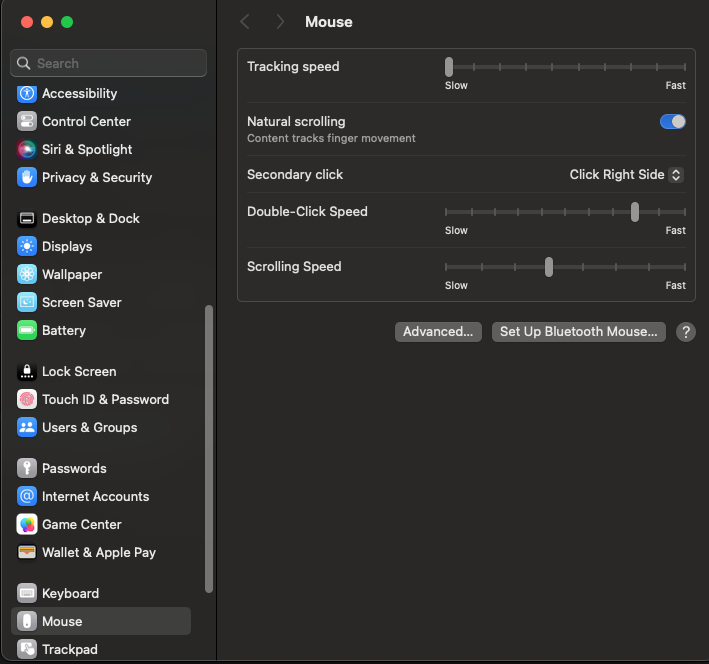Viewport: 709px width, 664px height.
Task: Click the Advanced... button
Action: [x=438, y=332]
